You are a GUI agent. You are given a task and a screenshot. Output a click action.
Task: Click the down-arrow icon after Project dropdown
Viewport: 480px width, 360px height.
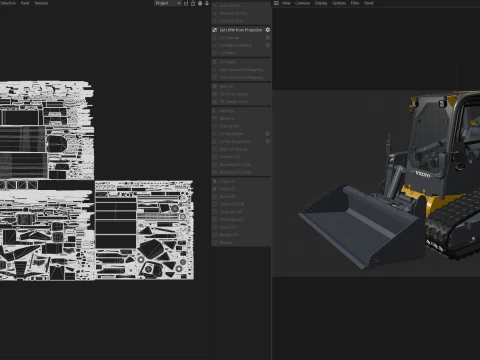(x=207, y=3)
